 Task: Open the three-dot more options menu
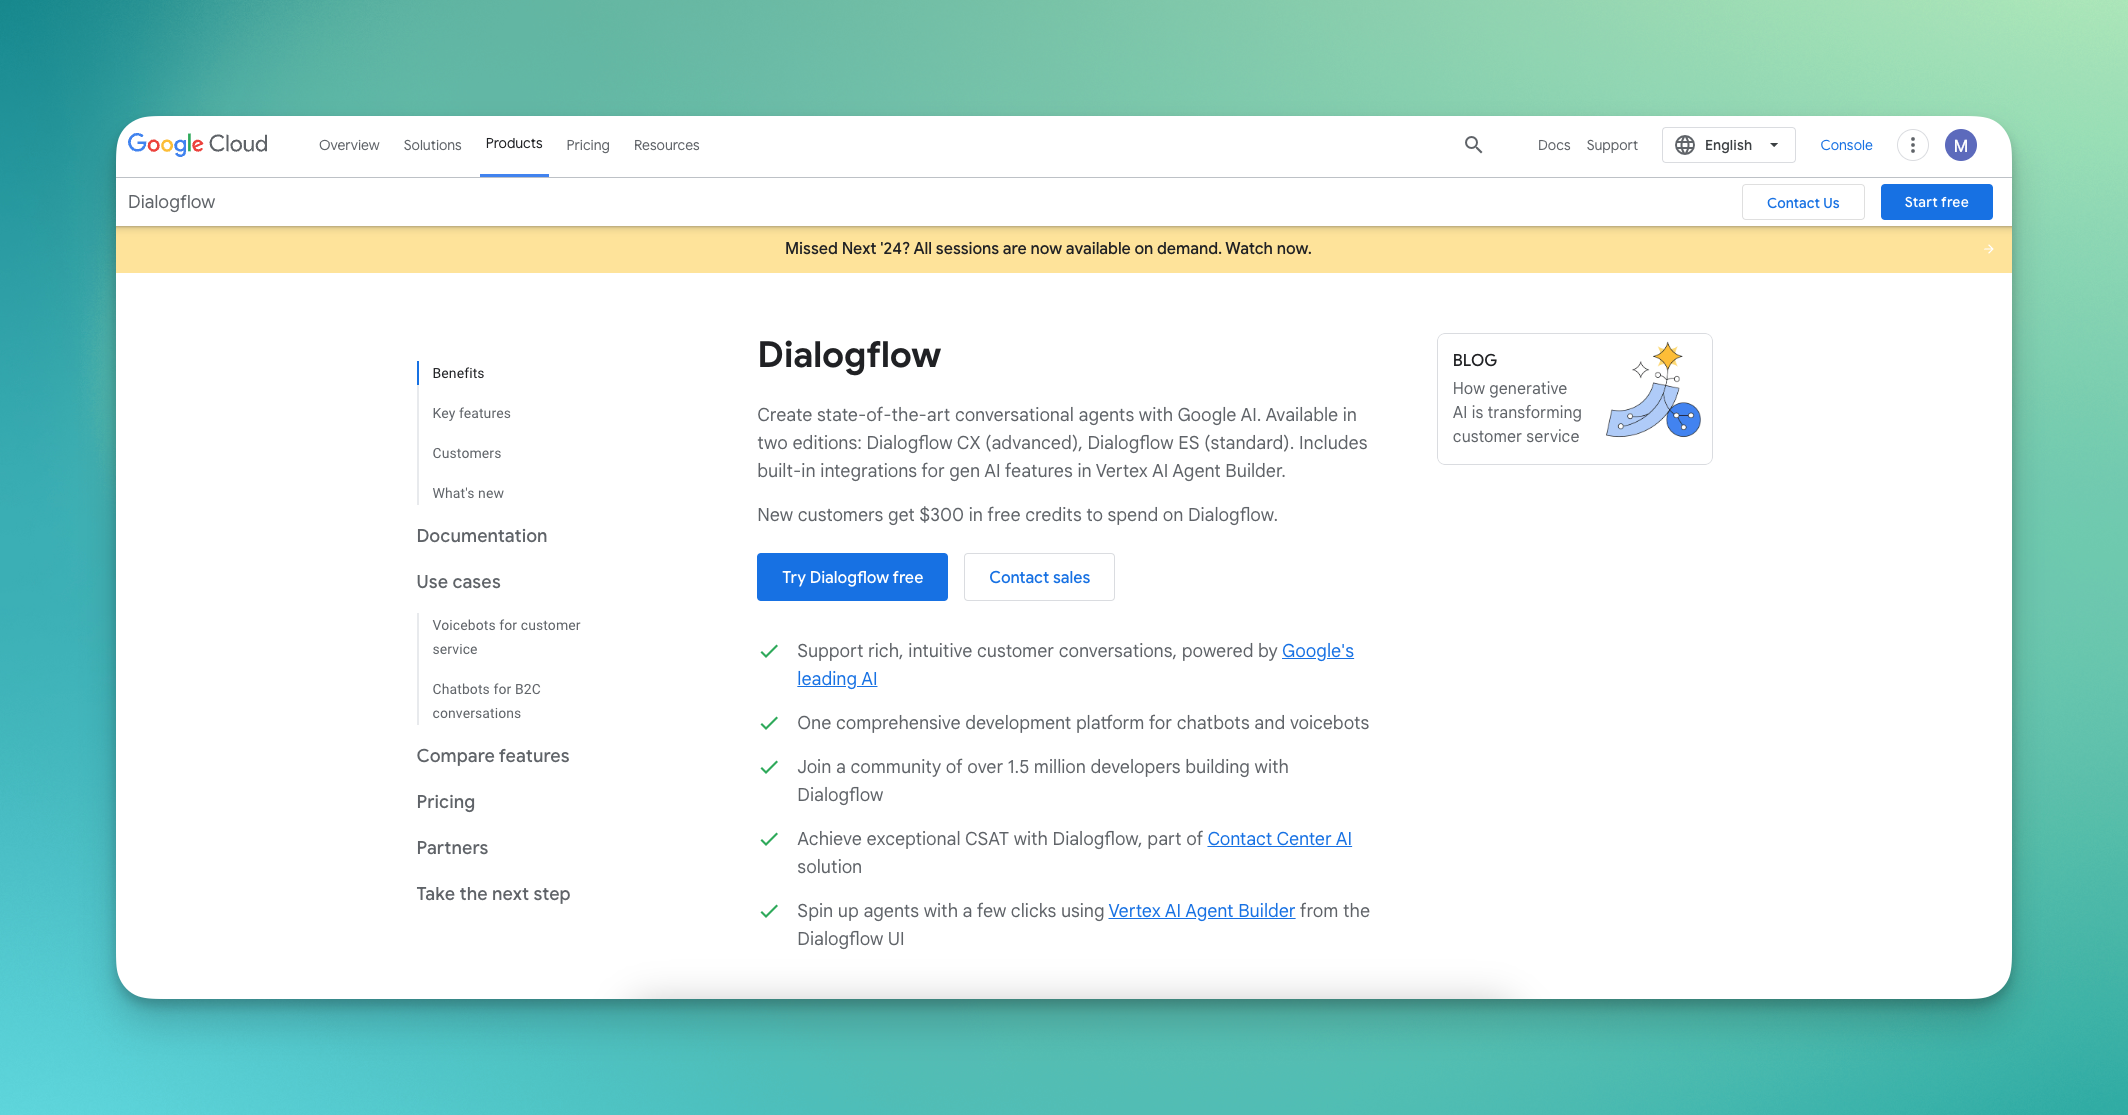(x=1912, y=145)
